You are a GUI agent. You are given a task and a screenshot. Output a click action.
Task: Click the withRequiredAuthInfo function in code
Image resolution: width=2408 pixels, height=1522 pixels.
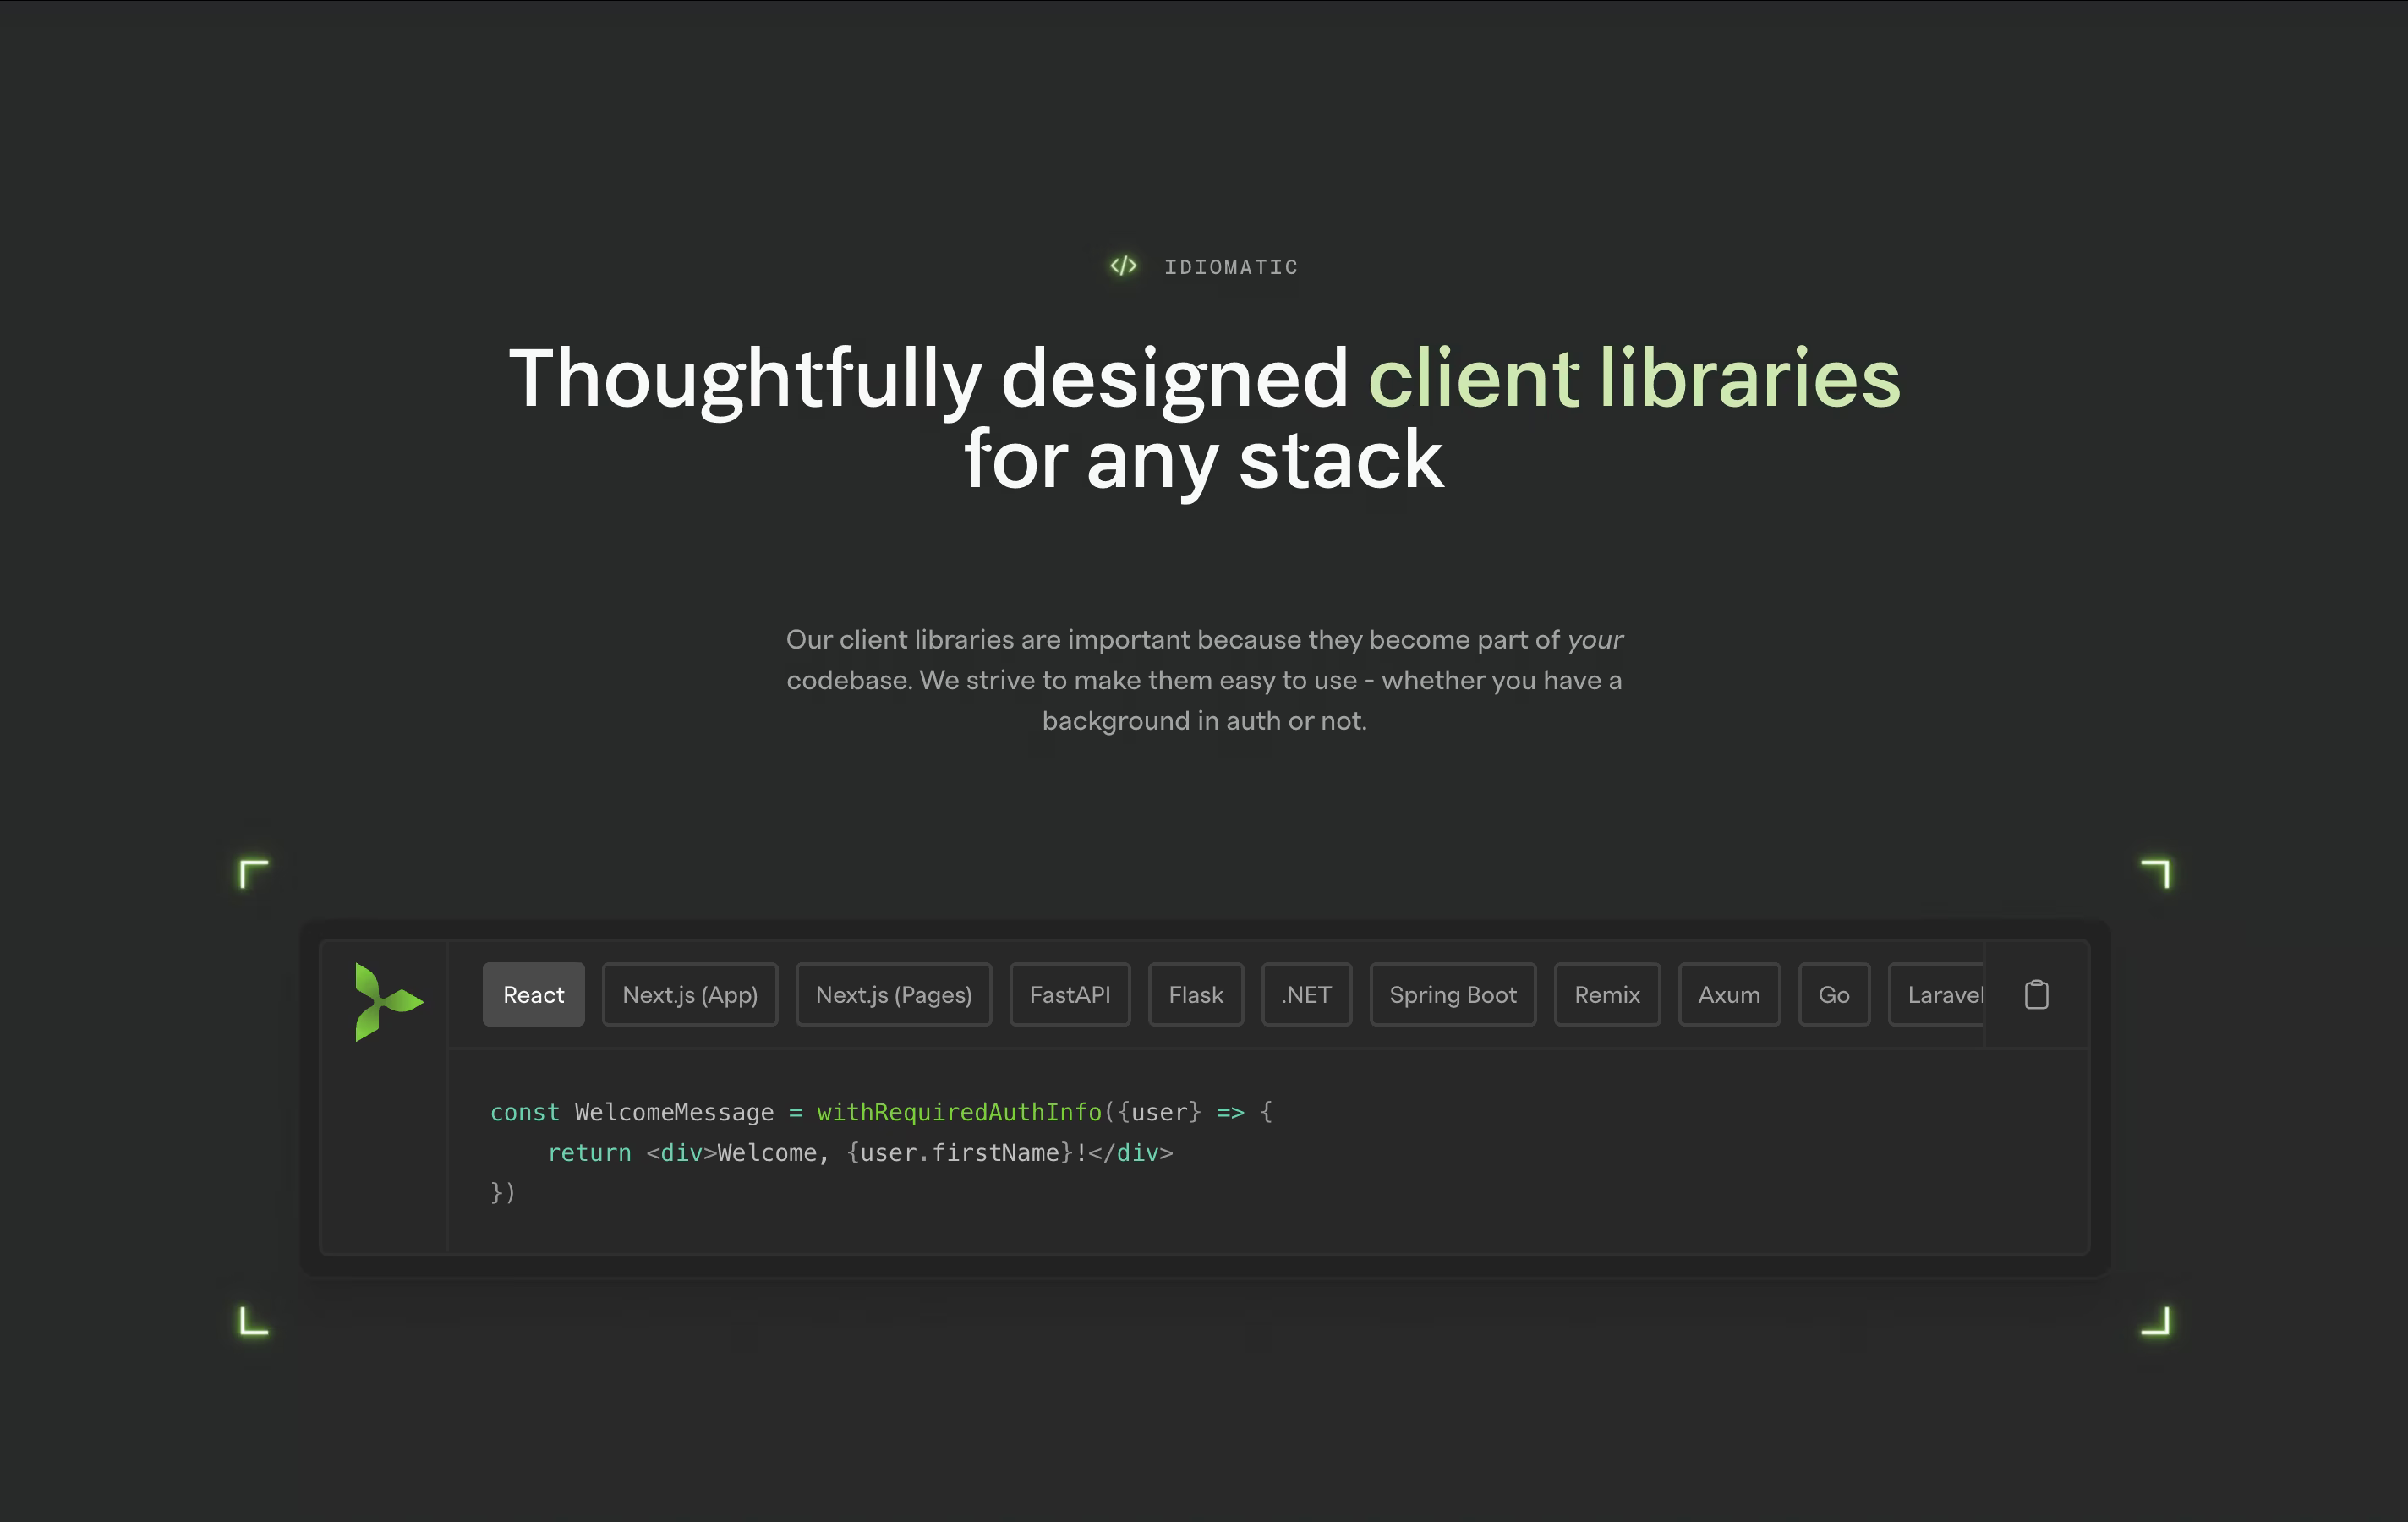[958, 1111]
